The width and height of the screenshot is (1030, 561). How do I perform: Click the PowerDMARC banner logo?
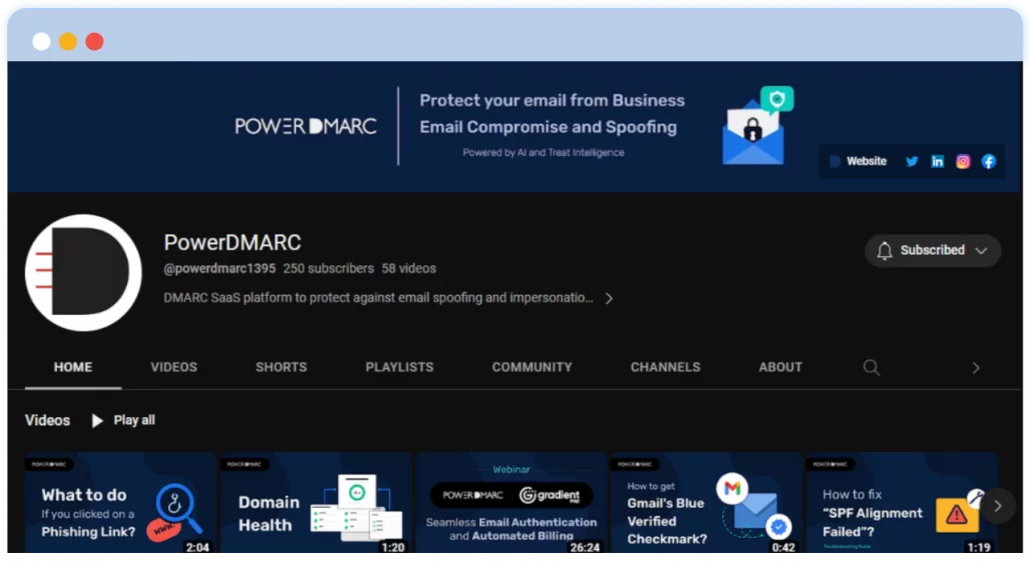[305, 126]
